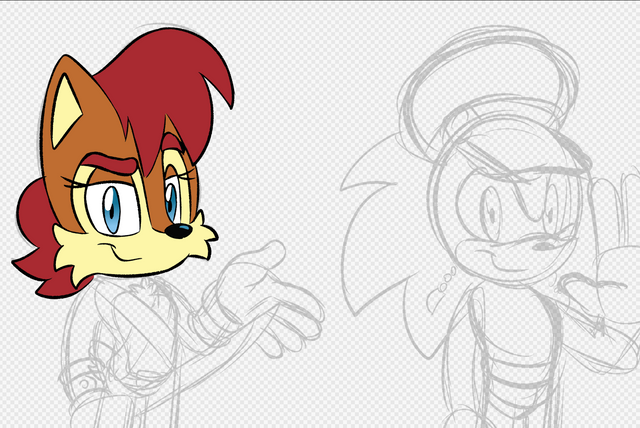Viewport: 640px width, 428px height.
Task: Click the colored character's black nose
Action: (179, 231)
